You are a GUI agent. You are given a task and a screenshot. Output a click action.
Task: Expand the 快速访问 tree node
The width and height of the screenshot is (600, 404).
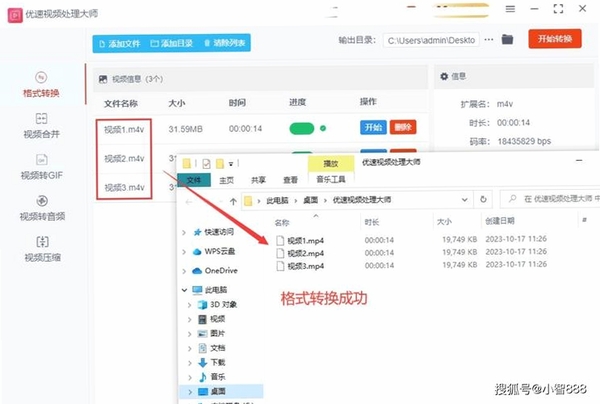[184, 232]
